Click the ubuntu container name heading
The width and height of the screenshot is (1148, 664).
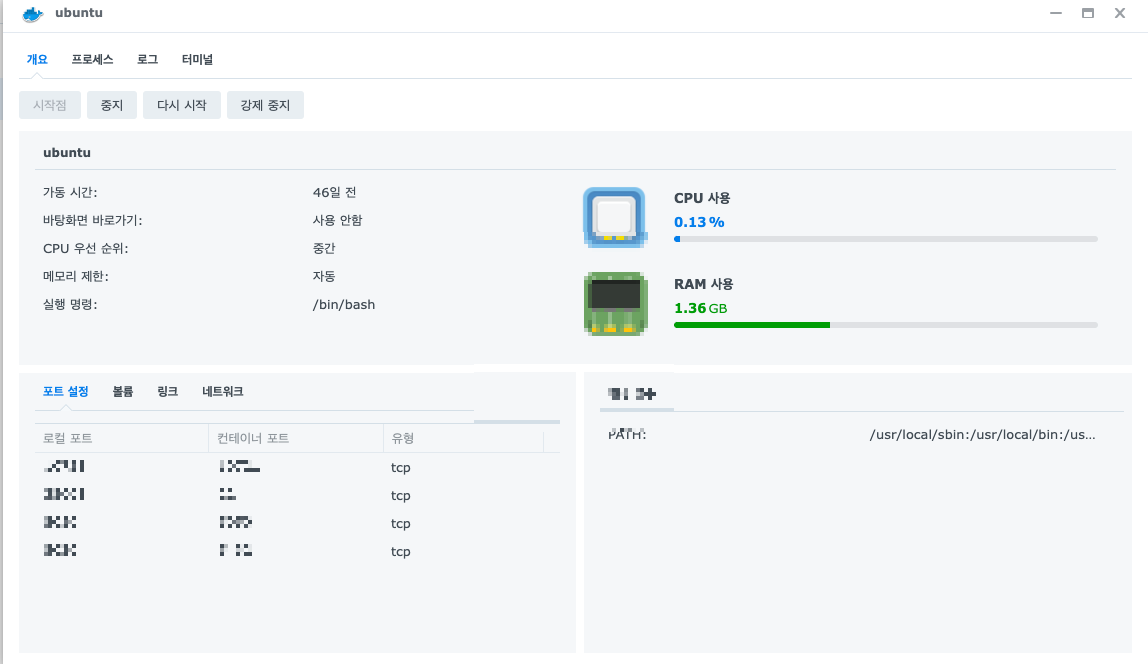point(67,152)
